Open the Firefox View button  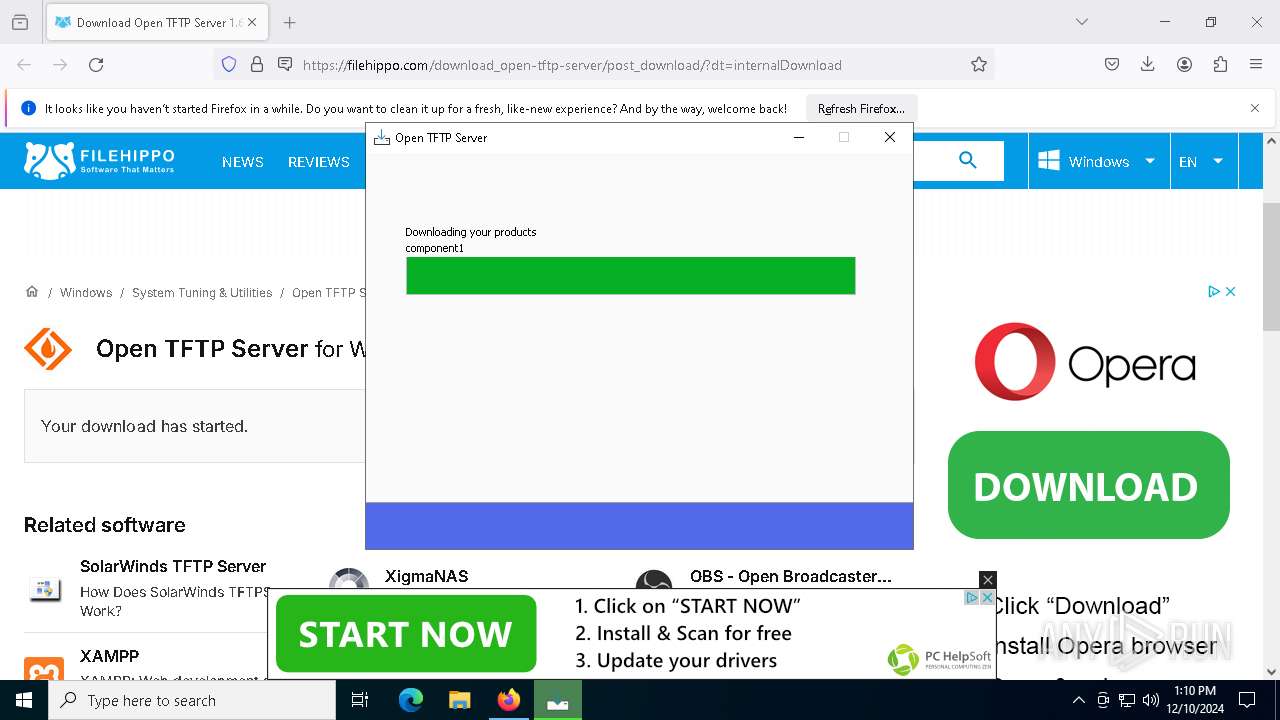tap(20, 22)
